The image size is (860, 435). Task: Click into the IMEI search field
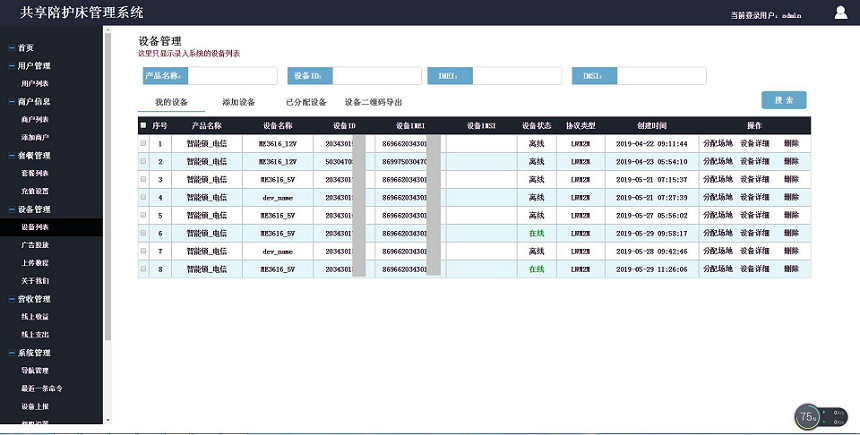[516, 76]
